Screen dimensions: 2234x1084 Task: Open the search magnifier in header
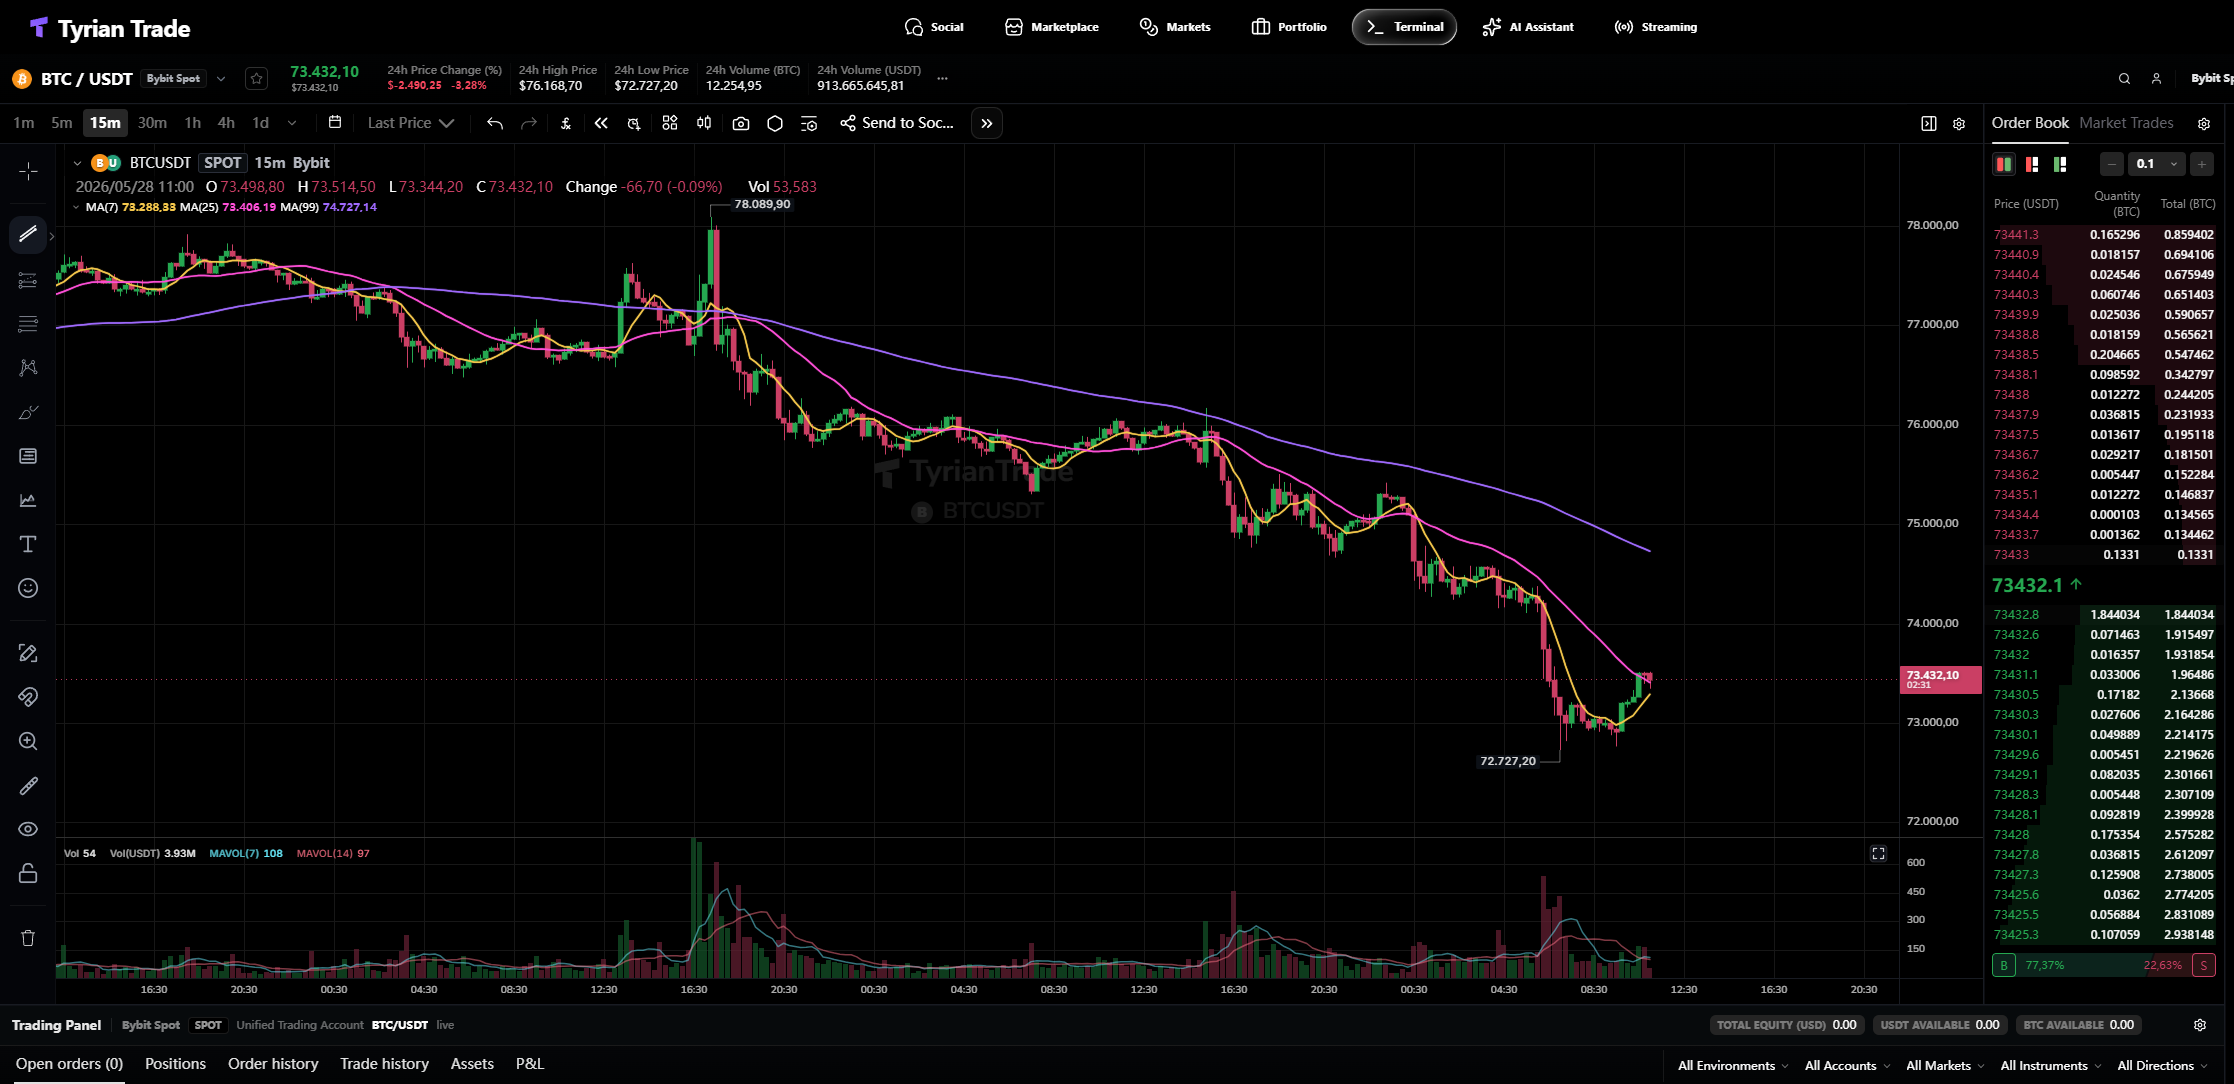pos(2125,78)
